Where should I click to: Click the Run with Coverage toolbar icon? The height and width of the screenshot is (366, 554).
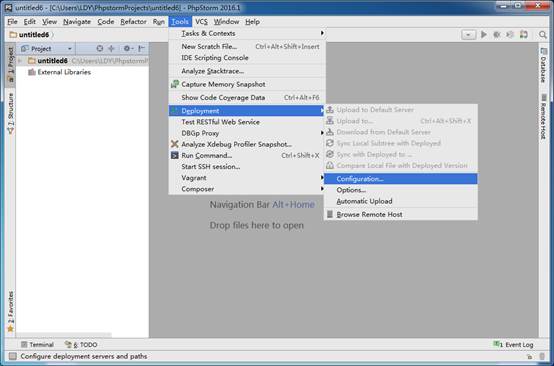tap(510, 35)
